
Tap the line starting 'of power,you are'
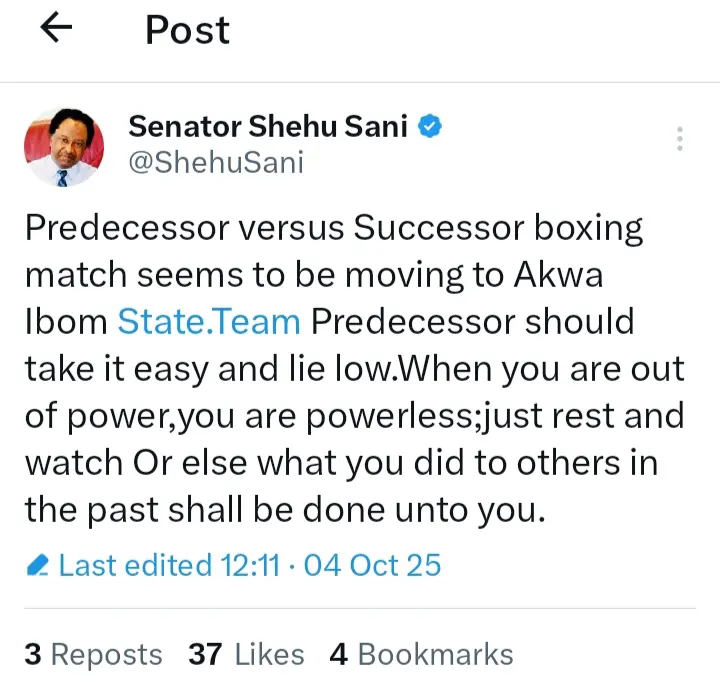tap(354, 415)
